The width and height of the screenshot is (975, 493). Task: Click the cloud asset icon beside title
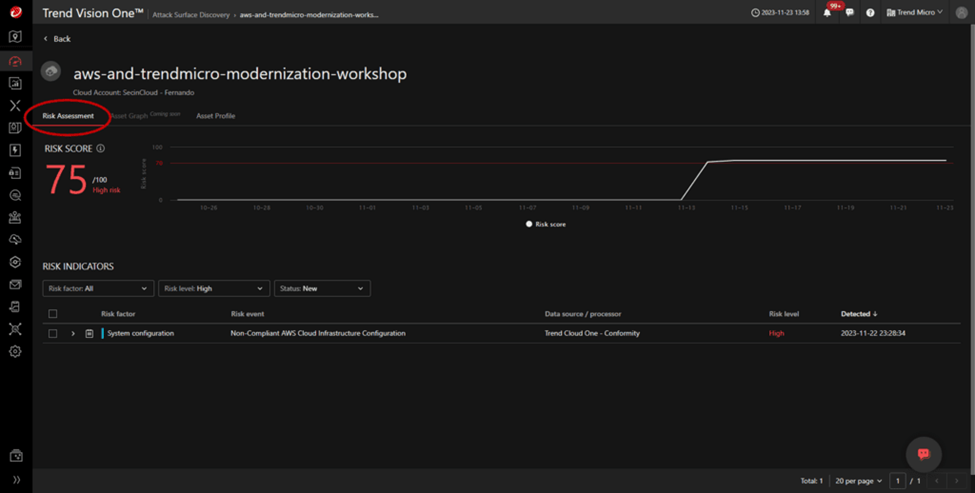click(51, 71)
